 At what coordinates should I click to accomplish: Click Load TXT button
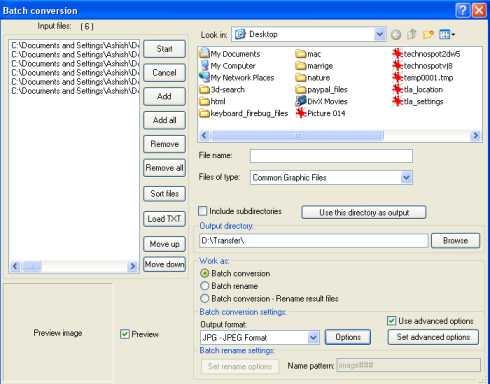click(164, 219)
